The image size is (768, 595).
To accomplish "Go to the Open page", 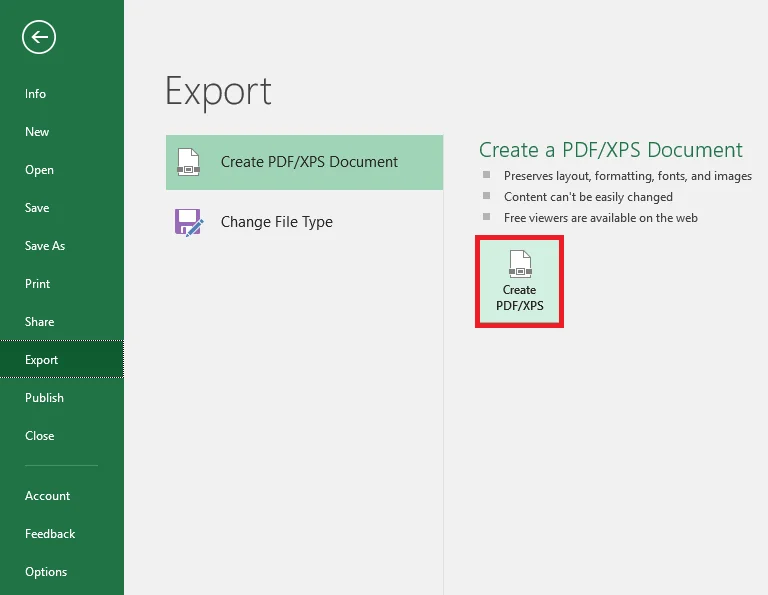I will (40, 170).
